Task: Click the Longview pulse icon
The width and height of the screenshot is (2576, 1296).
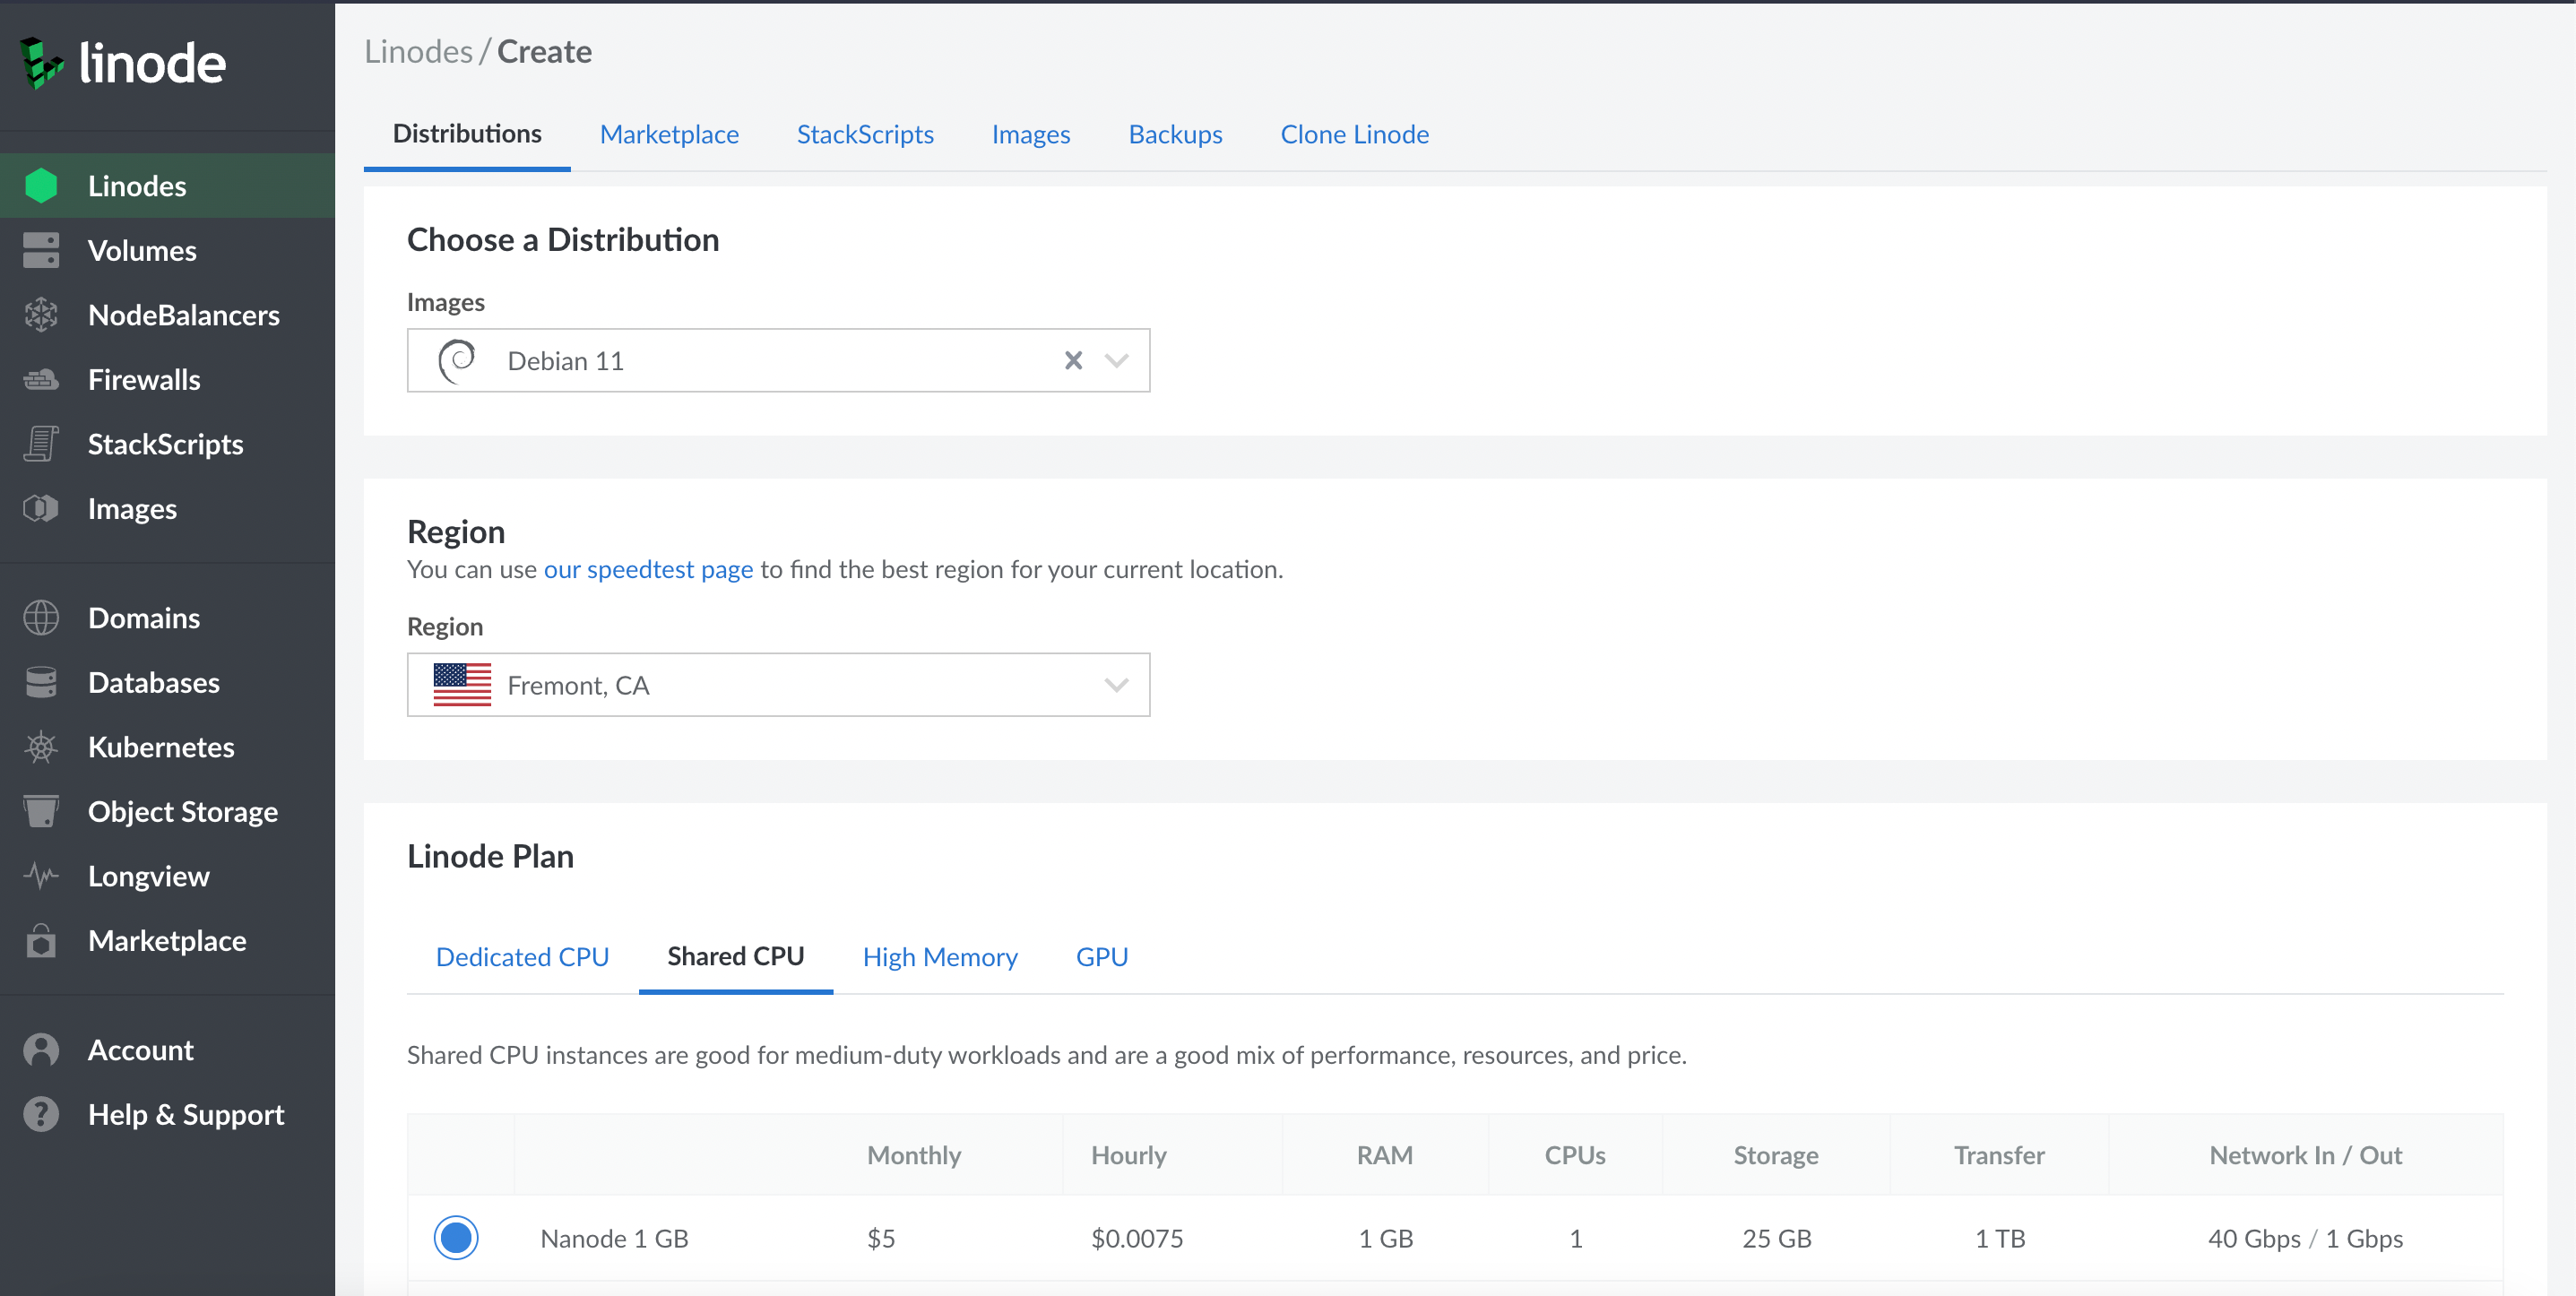Action: point(41,876)
